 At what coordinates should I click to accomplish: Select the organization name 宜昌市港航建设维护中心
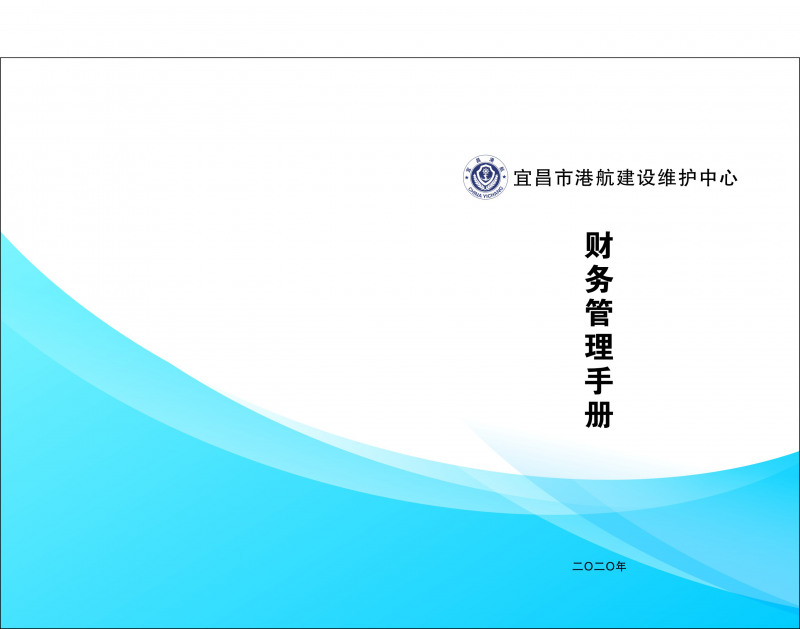coord(625,179)
